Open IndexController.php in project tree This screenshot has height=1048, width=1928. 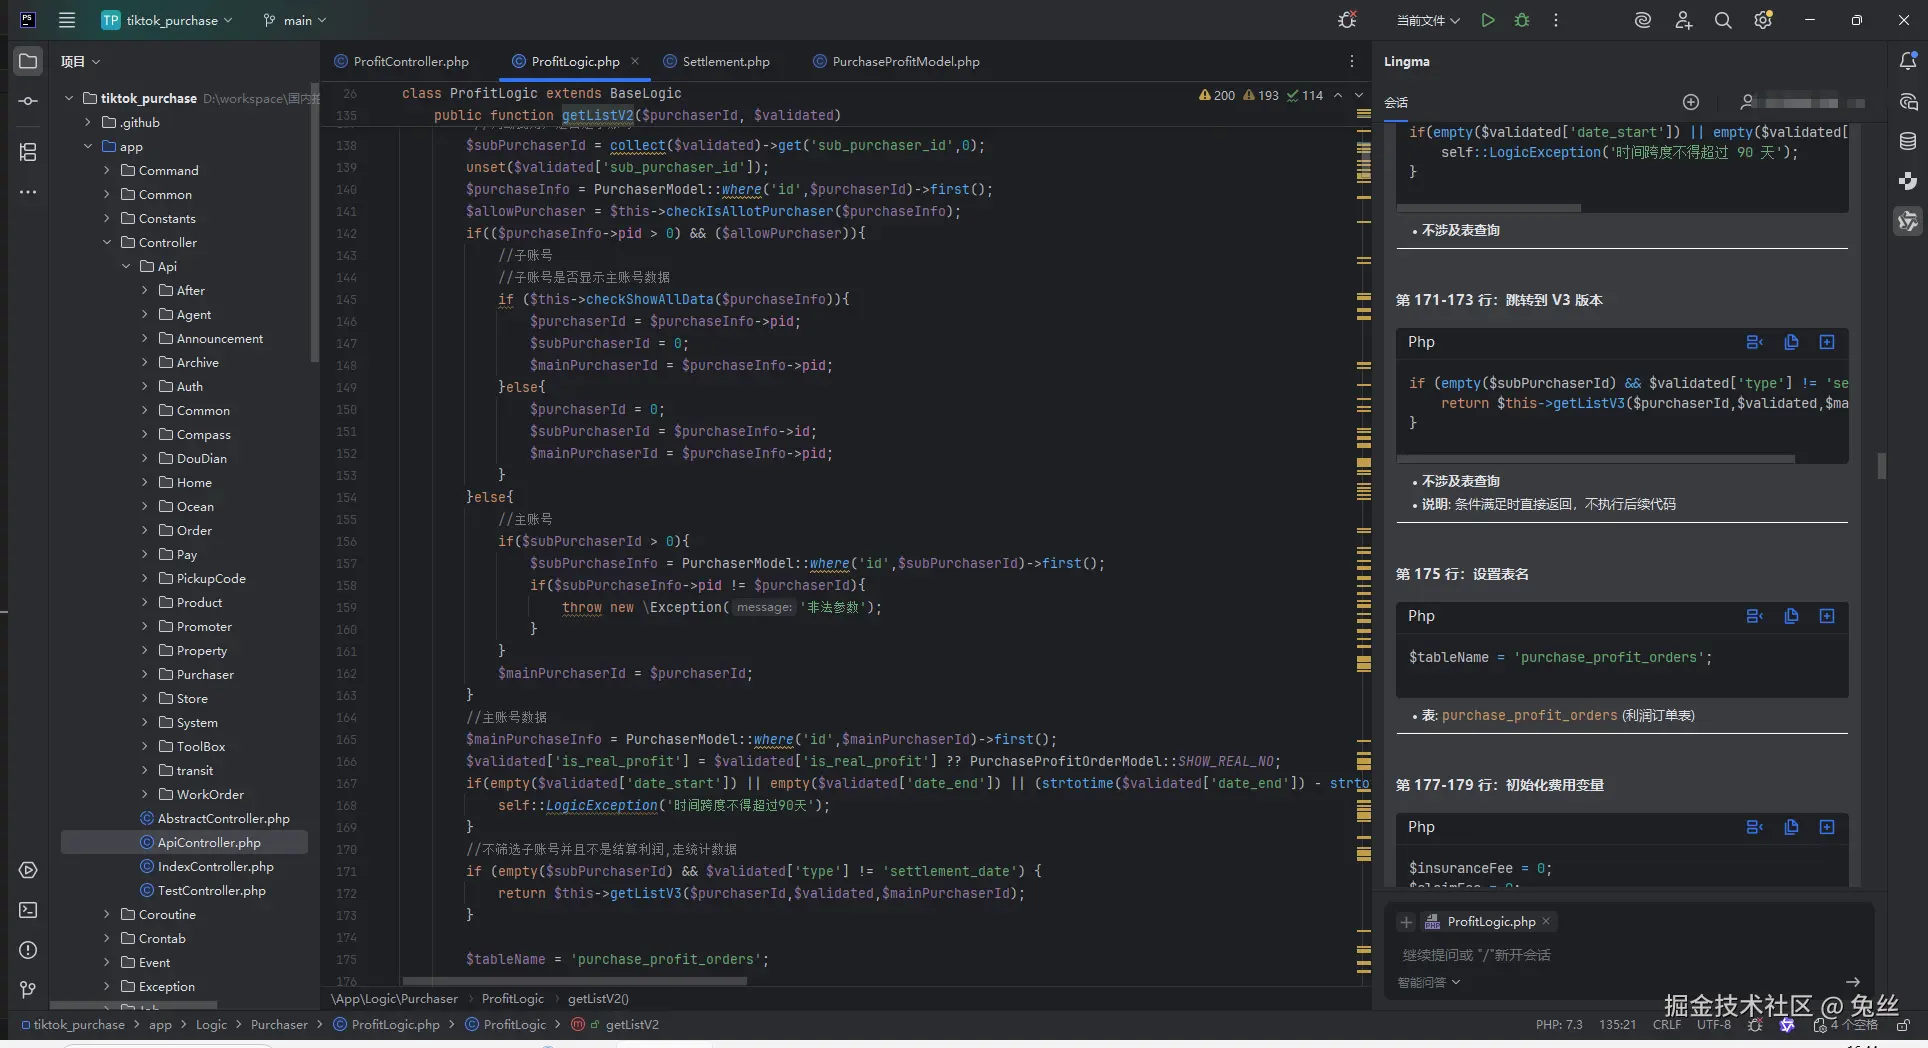click(x=215, y=866)
